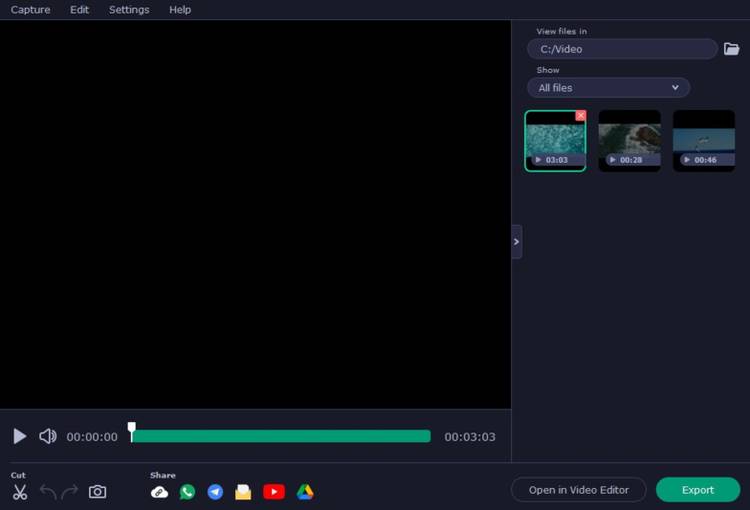Click the white playhead marker
The image size is (750, 510).
tap(132, 432)
